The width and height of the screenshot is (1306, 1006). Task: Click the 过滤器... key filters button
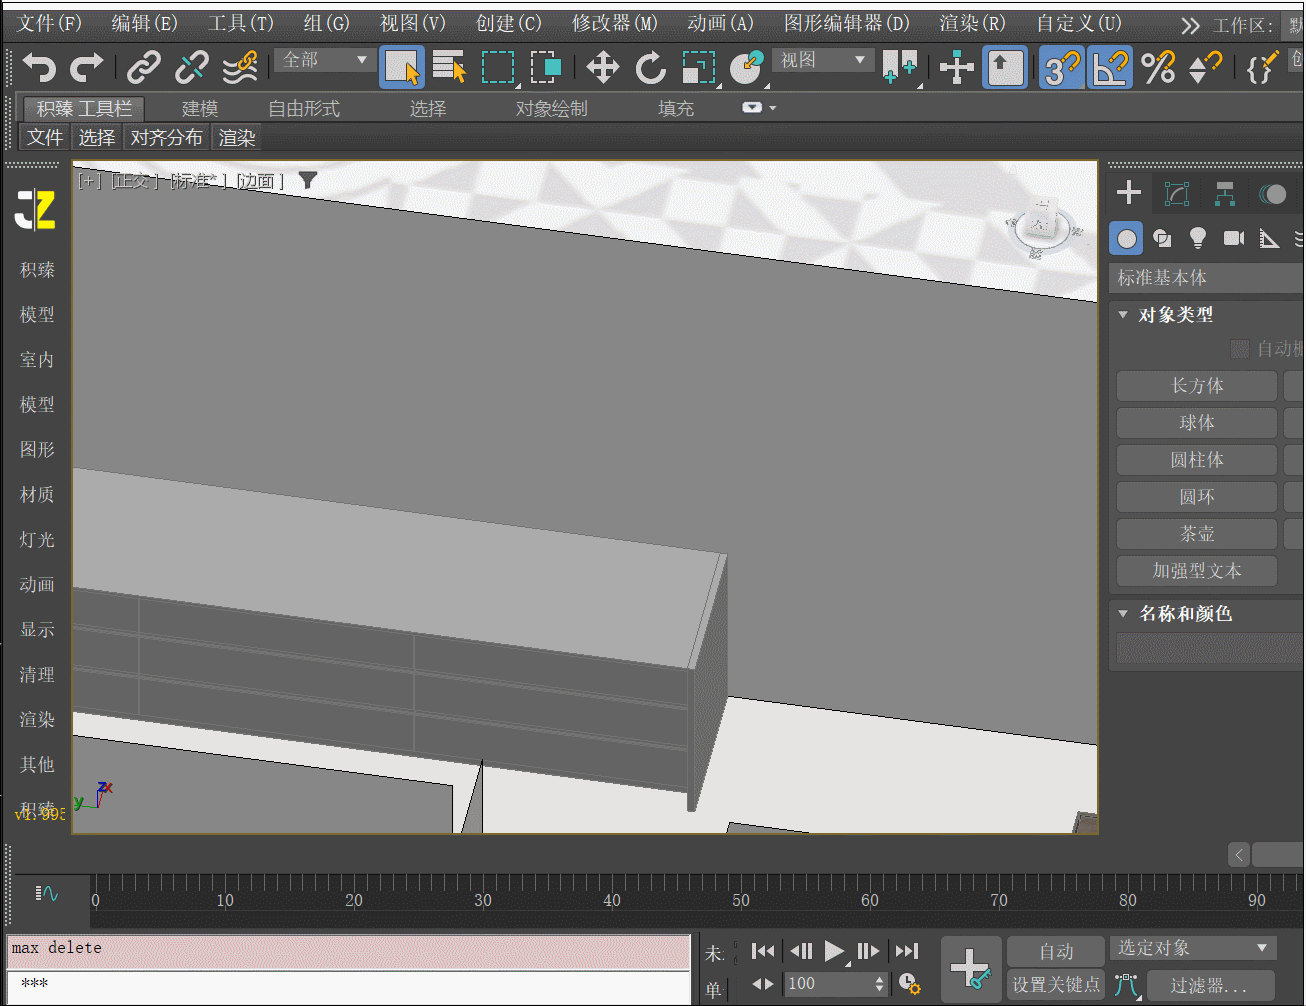[1208, 985]
